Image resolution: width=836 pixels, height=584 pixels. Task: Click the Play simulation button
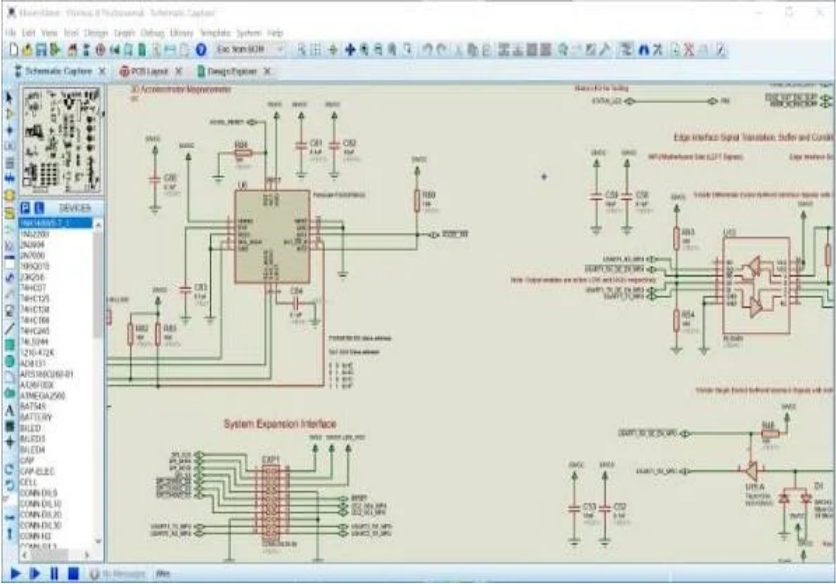coord(15,574)
